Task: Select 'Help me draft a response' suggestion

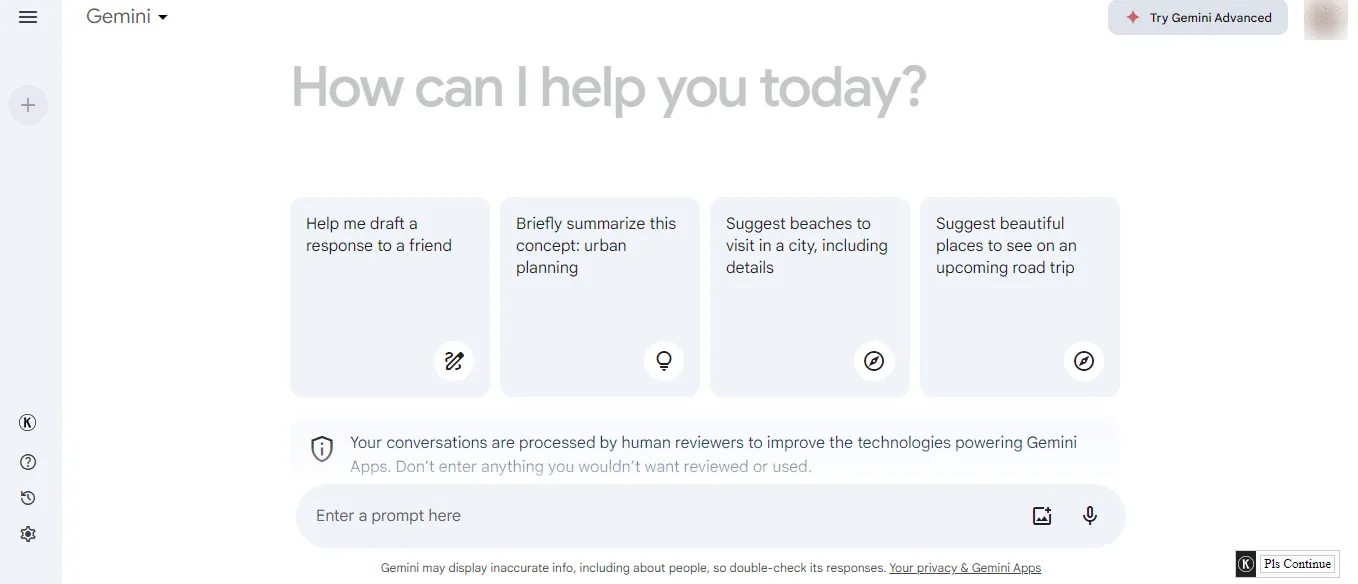Action: coord(390,297)
